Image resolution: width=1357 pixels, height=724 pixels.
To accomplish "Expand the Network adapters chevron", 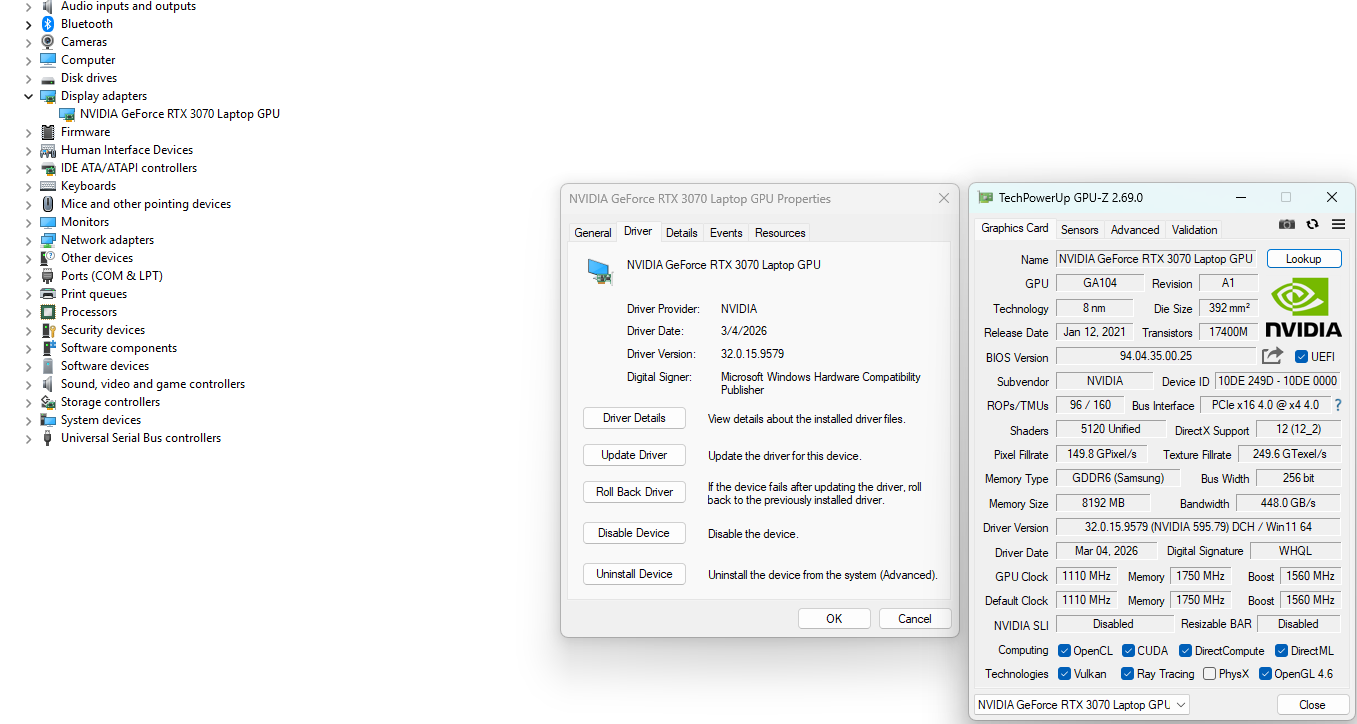I will [28, 240].
